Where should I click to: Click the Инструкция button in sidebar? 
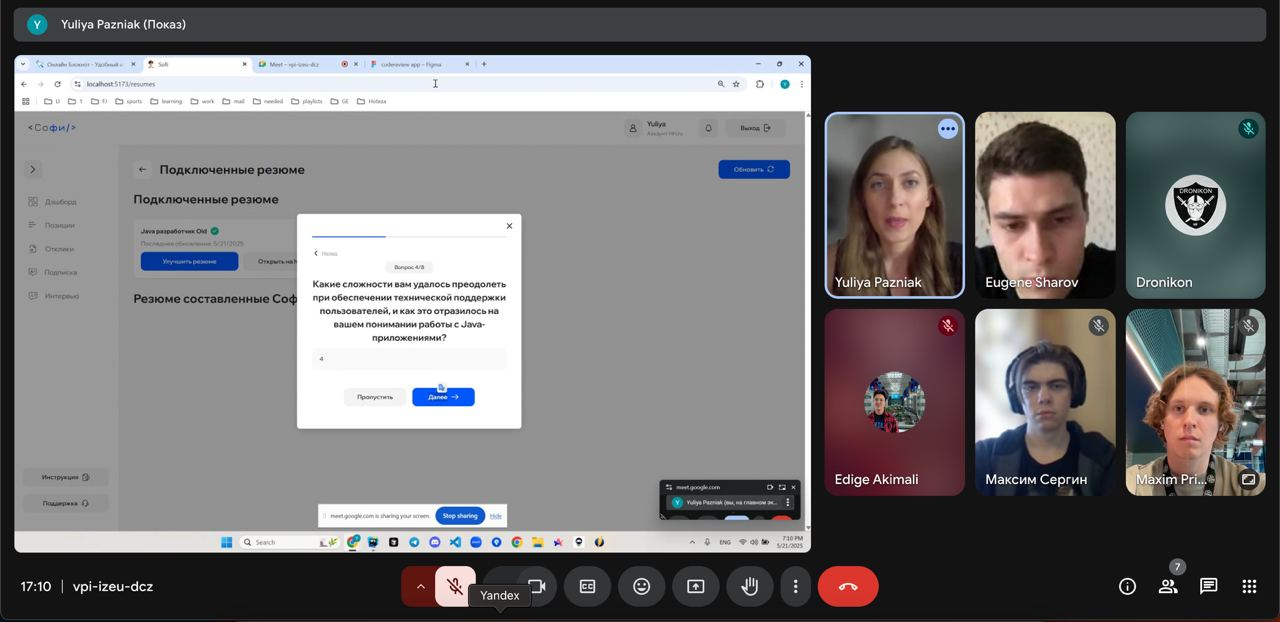[66, 477]
